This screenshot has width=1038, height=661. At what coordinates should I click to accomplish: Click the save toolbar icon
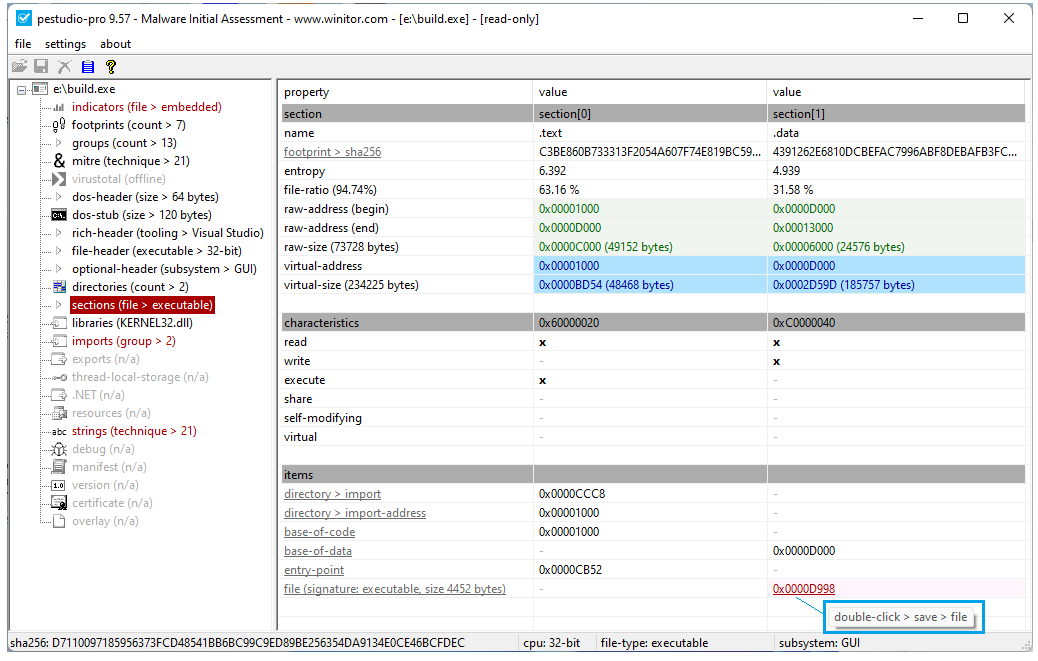(41, 67)
